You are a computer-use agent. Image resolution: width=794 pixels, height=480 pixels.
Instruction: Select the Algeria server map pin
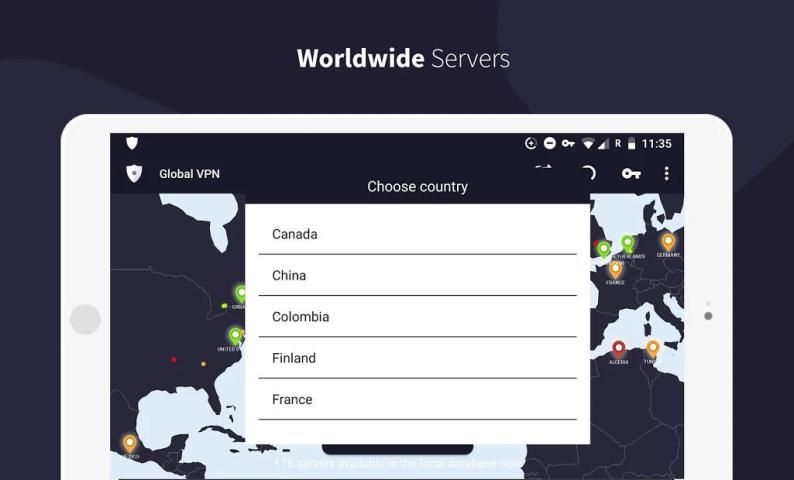pos(619,349)
